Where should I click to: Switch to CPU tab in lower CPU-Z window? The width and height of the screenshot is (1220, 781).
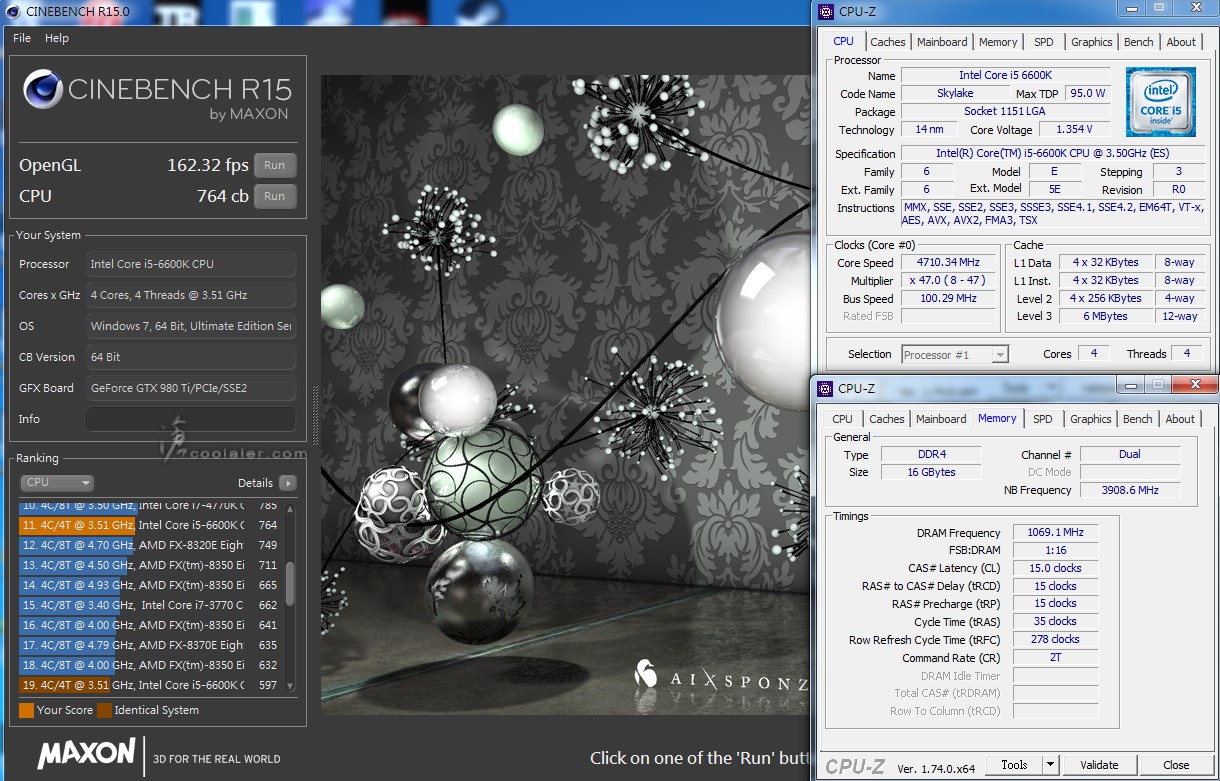coord(842,419)
